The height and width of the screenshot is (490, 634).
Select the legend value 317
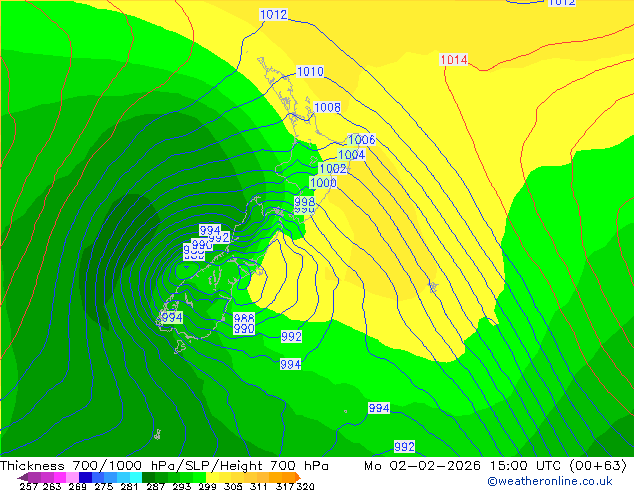[285, 486]
